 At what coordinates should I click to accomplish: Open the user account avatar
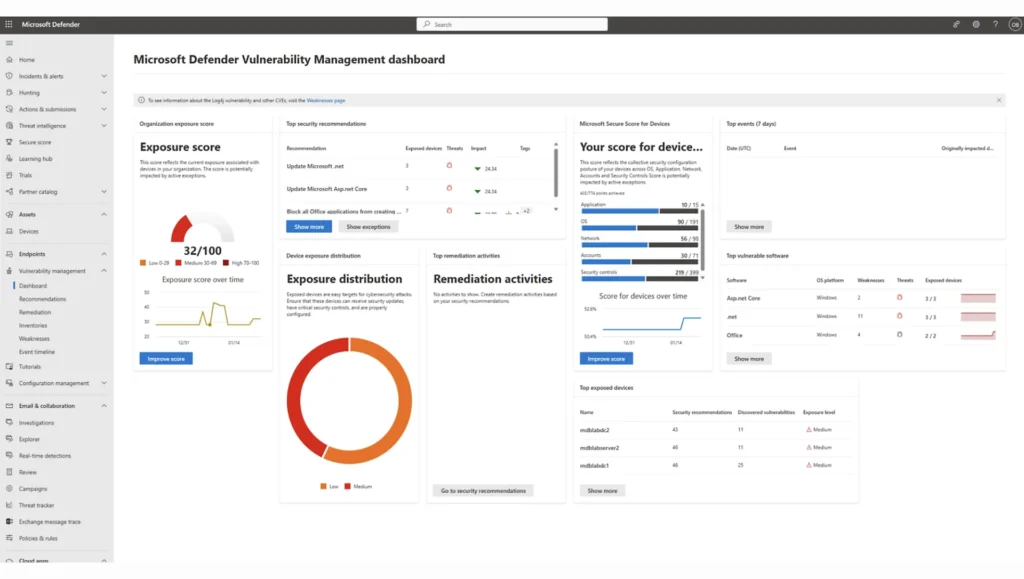coord(1014,24)
